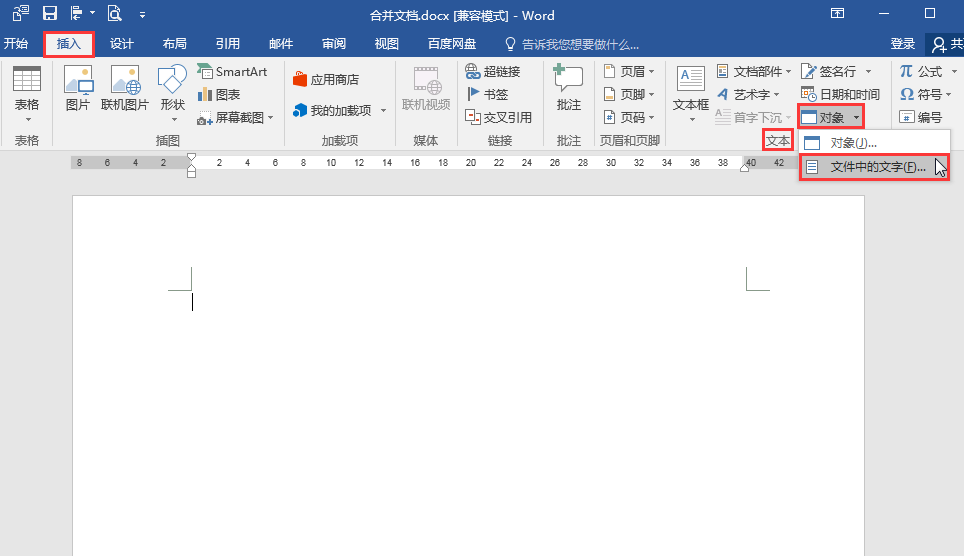Expand the 文档部件 quick parts dropdown
The height and width of the screenshot is (556, 964).
point(788,72)
